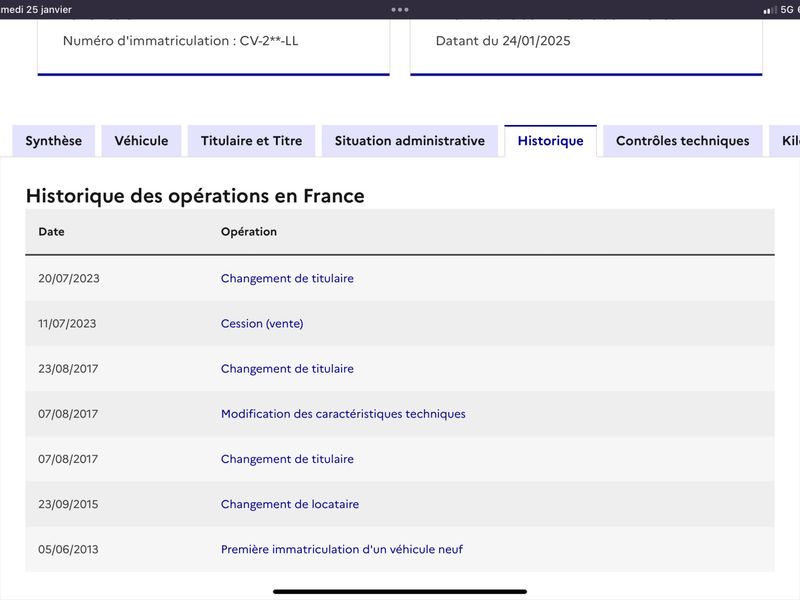This screenshot has width=800, height=600.
Task: Select the date 11/07/2023
Action: pos(67,323)
